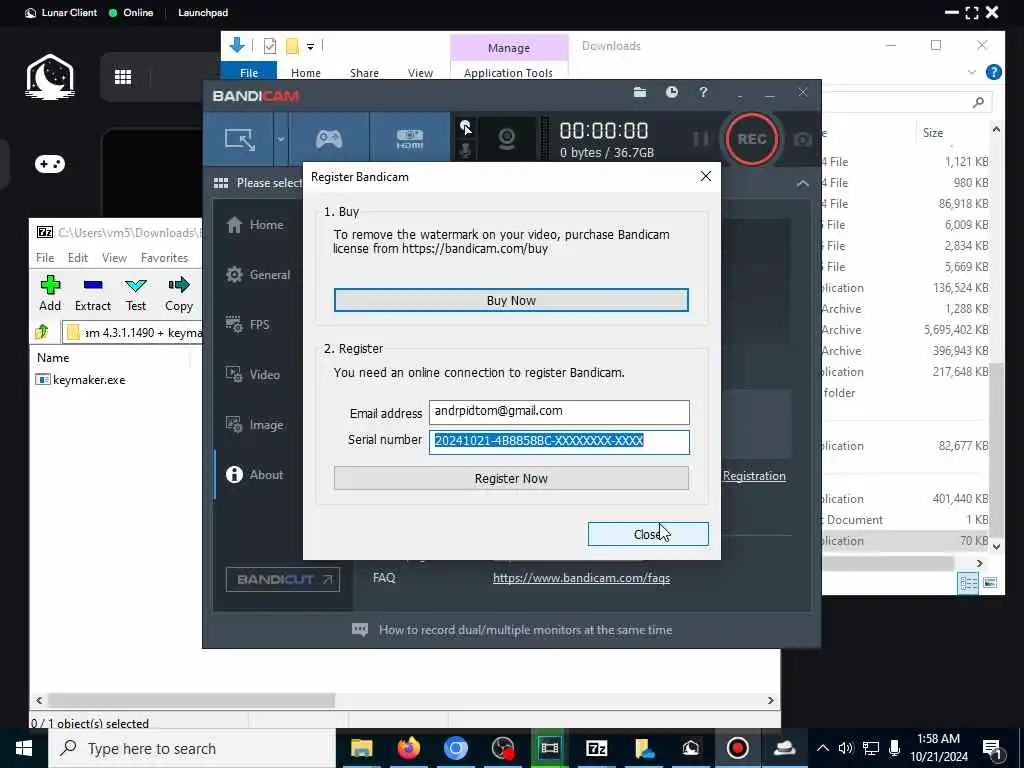Open View menu in 7-Zip

click(114, 258)
